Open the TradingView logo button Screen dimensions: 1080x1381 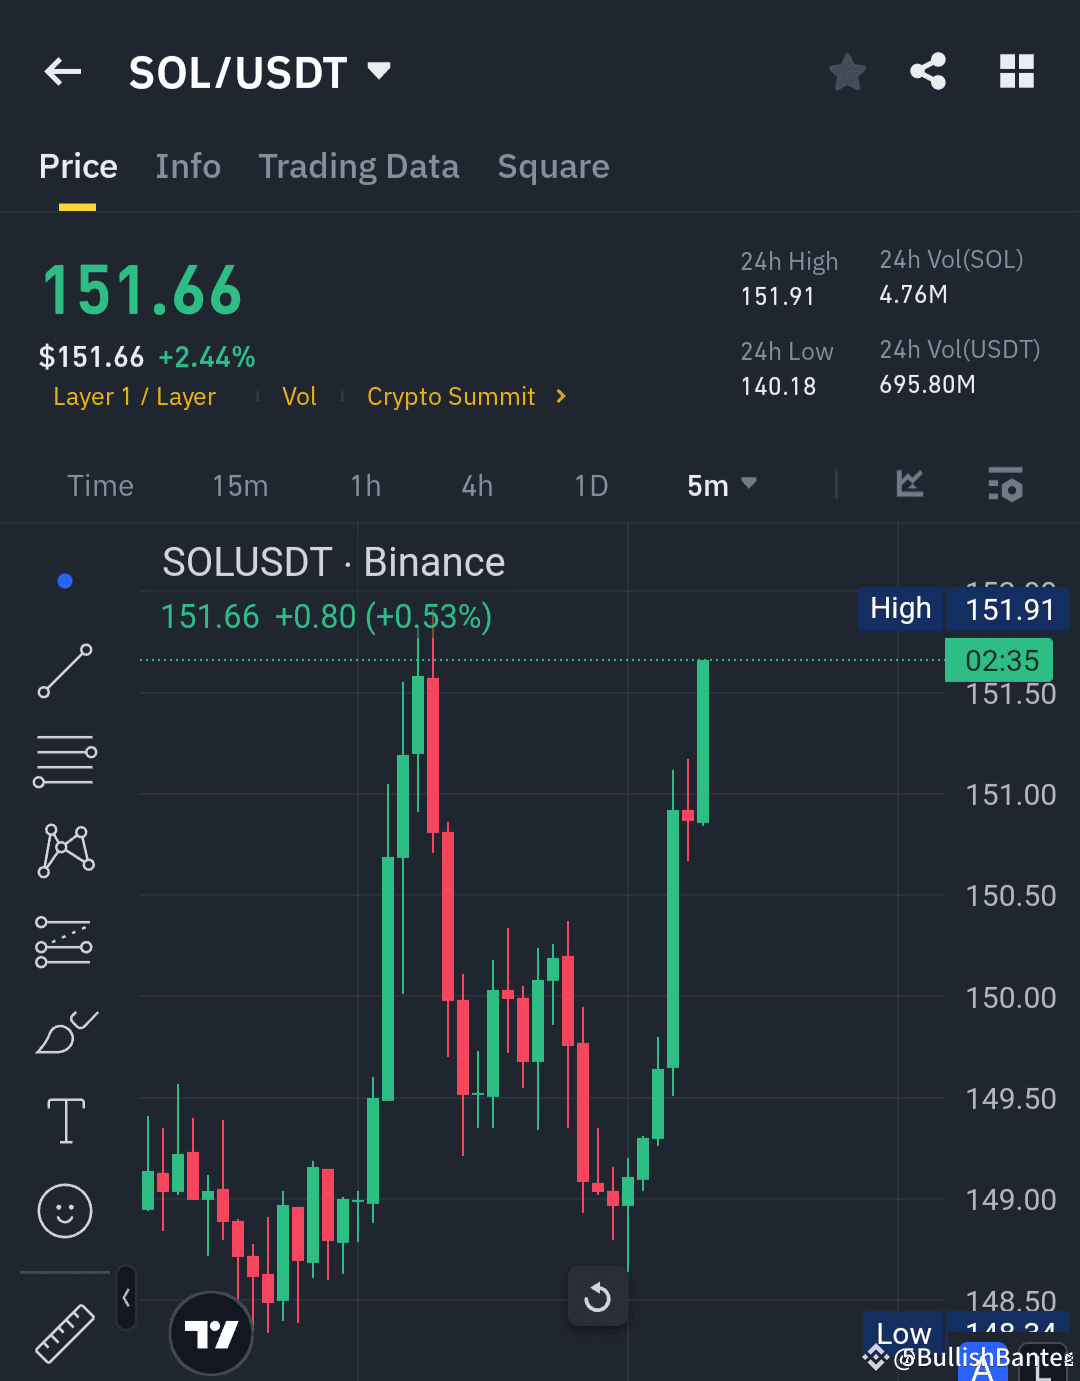(211, 1333)
